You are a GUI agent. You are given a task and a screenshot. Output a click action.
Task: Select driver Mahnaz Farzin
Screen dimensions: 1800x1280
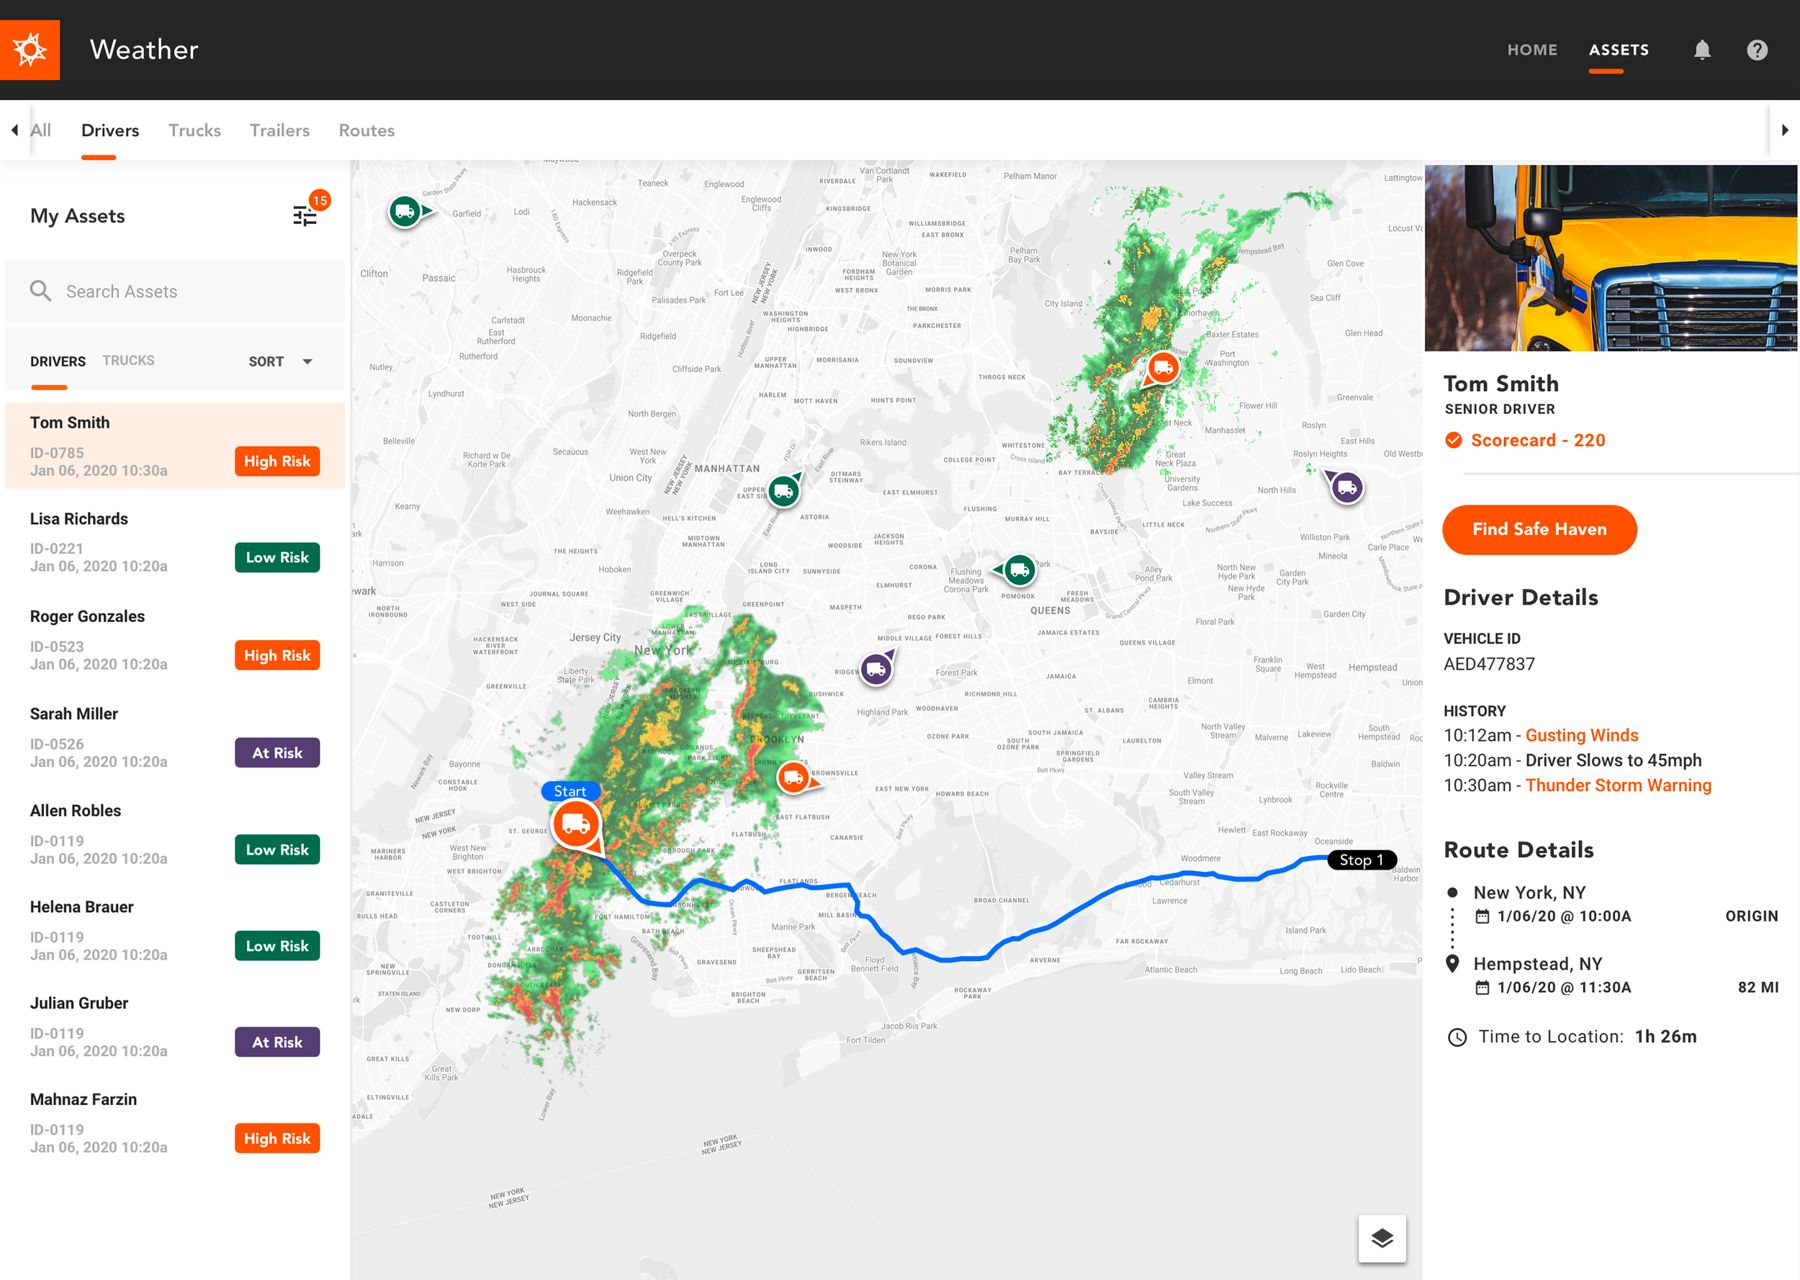(x=175, y=1123)
